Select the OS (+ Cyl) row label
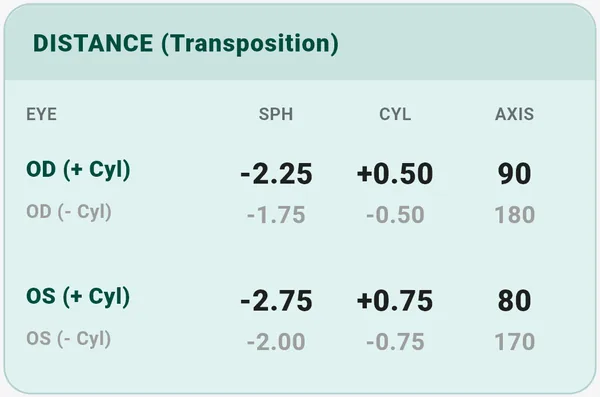Image resolution: width=600 pixels, height=397 pixels. 78,297
